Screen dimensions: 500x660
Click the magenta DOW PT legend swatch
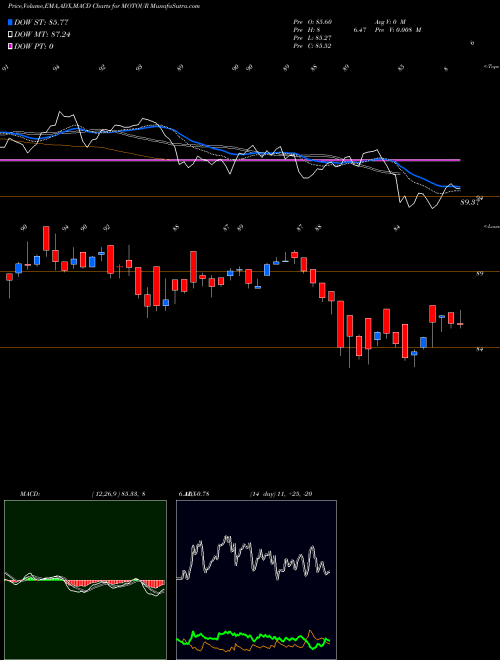[10, 46]
